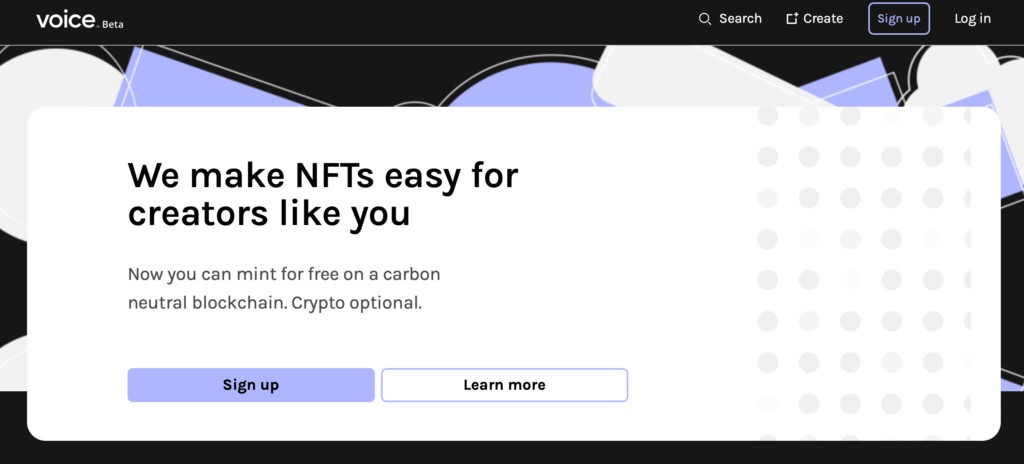
Task: Click the Create plus-square icon
Action: click(x=792, y=19)
